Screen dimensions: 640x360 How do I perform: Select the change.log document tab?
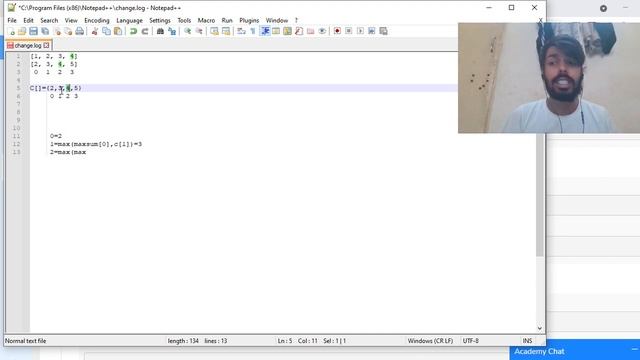(x=28, y=45)
